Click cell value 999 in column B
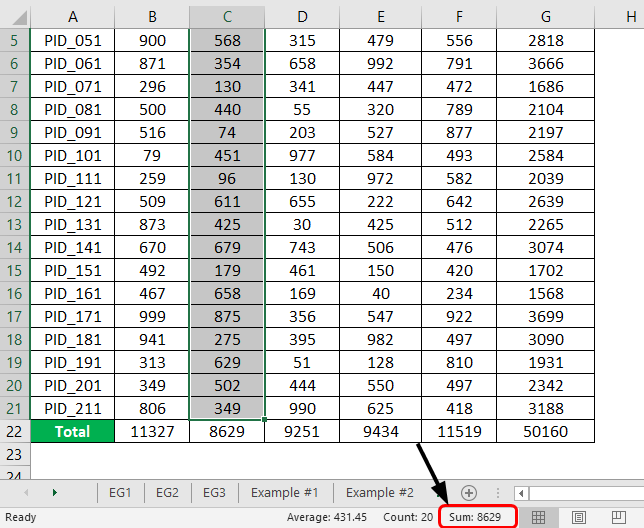 click(x=152, y=317)
